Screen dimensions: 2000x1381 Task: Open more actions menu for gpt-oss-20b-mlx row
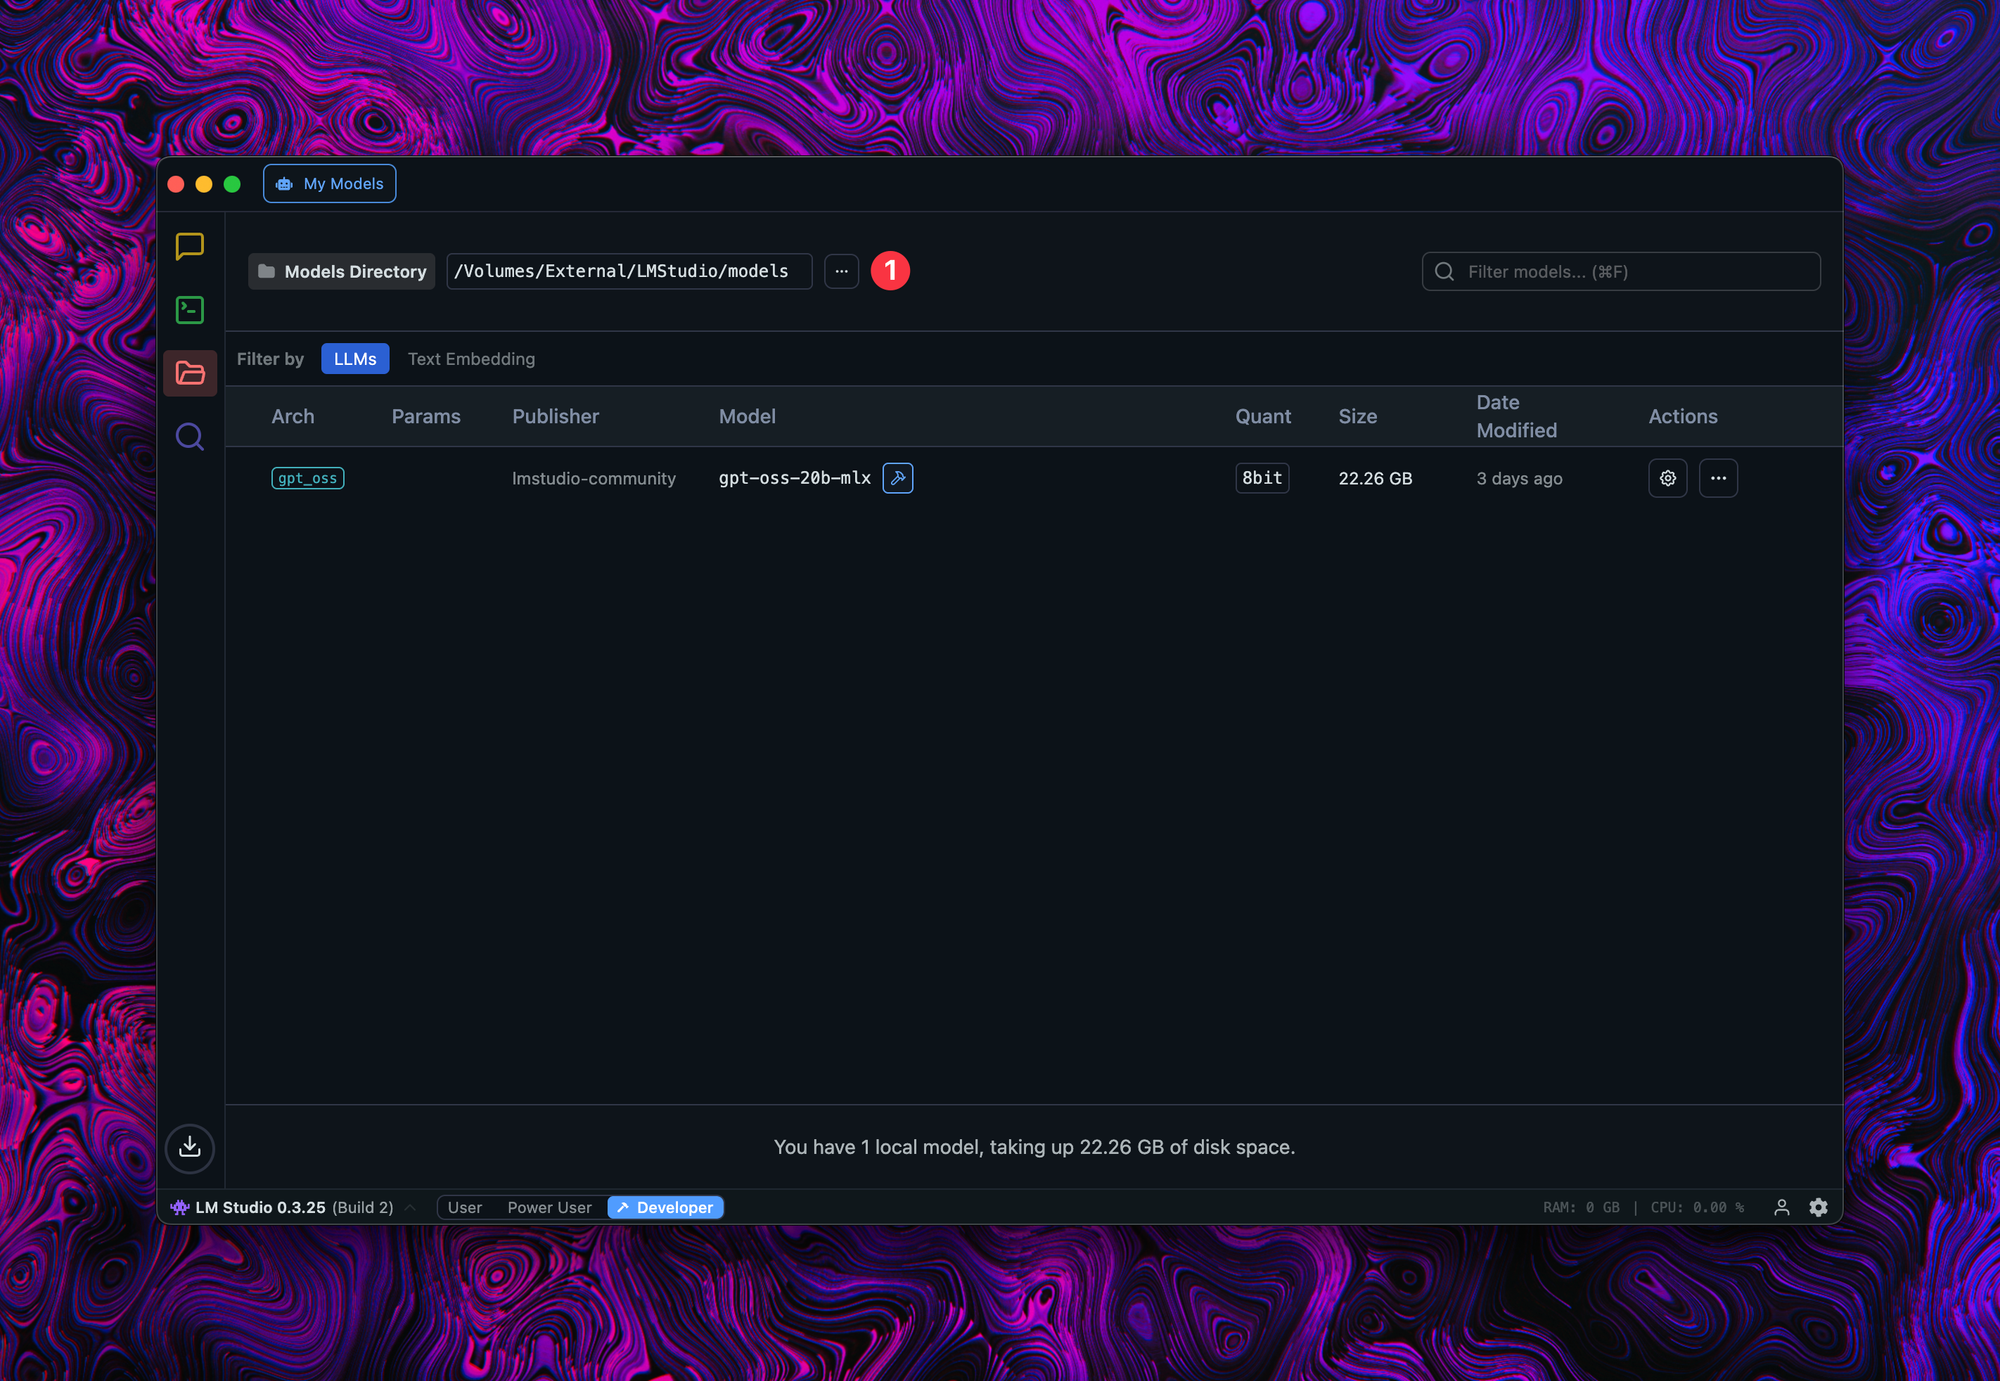pyautogui.click(x=1717, y=478)
